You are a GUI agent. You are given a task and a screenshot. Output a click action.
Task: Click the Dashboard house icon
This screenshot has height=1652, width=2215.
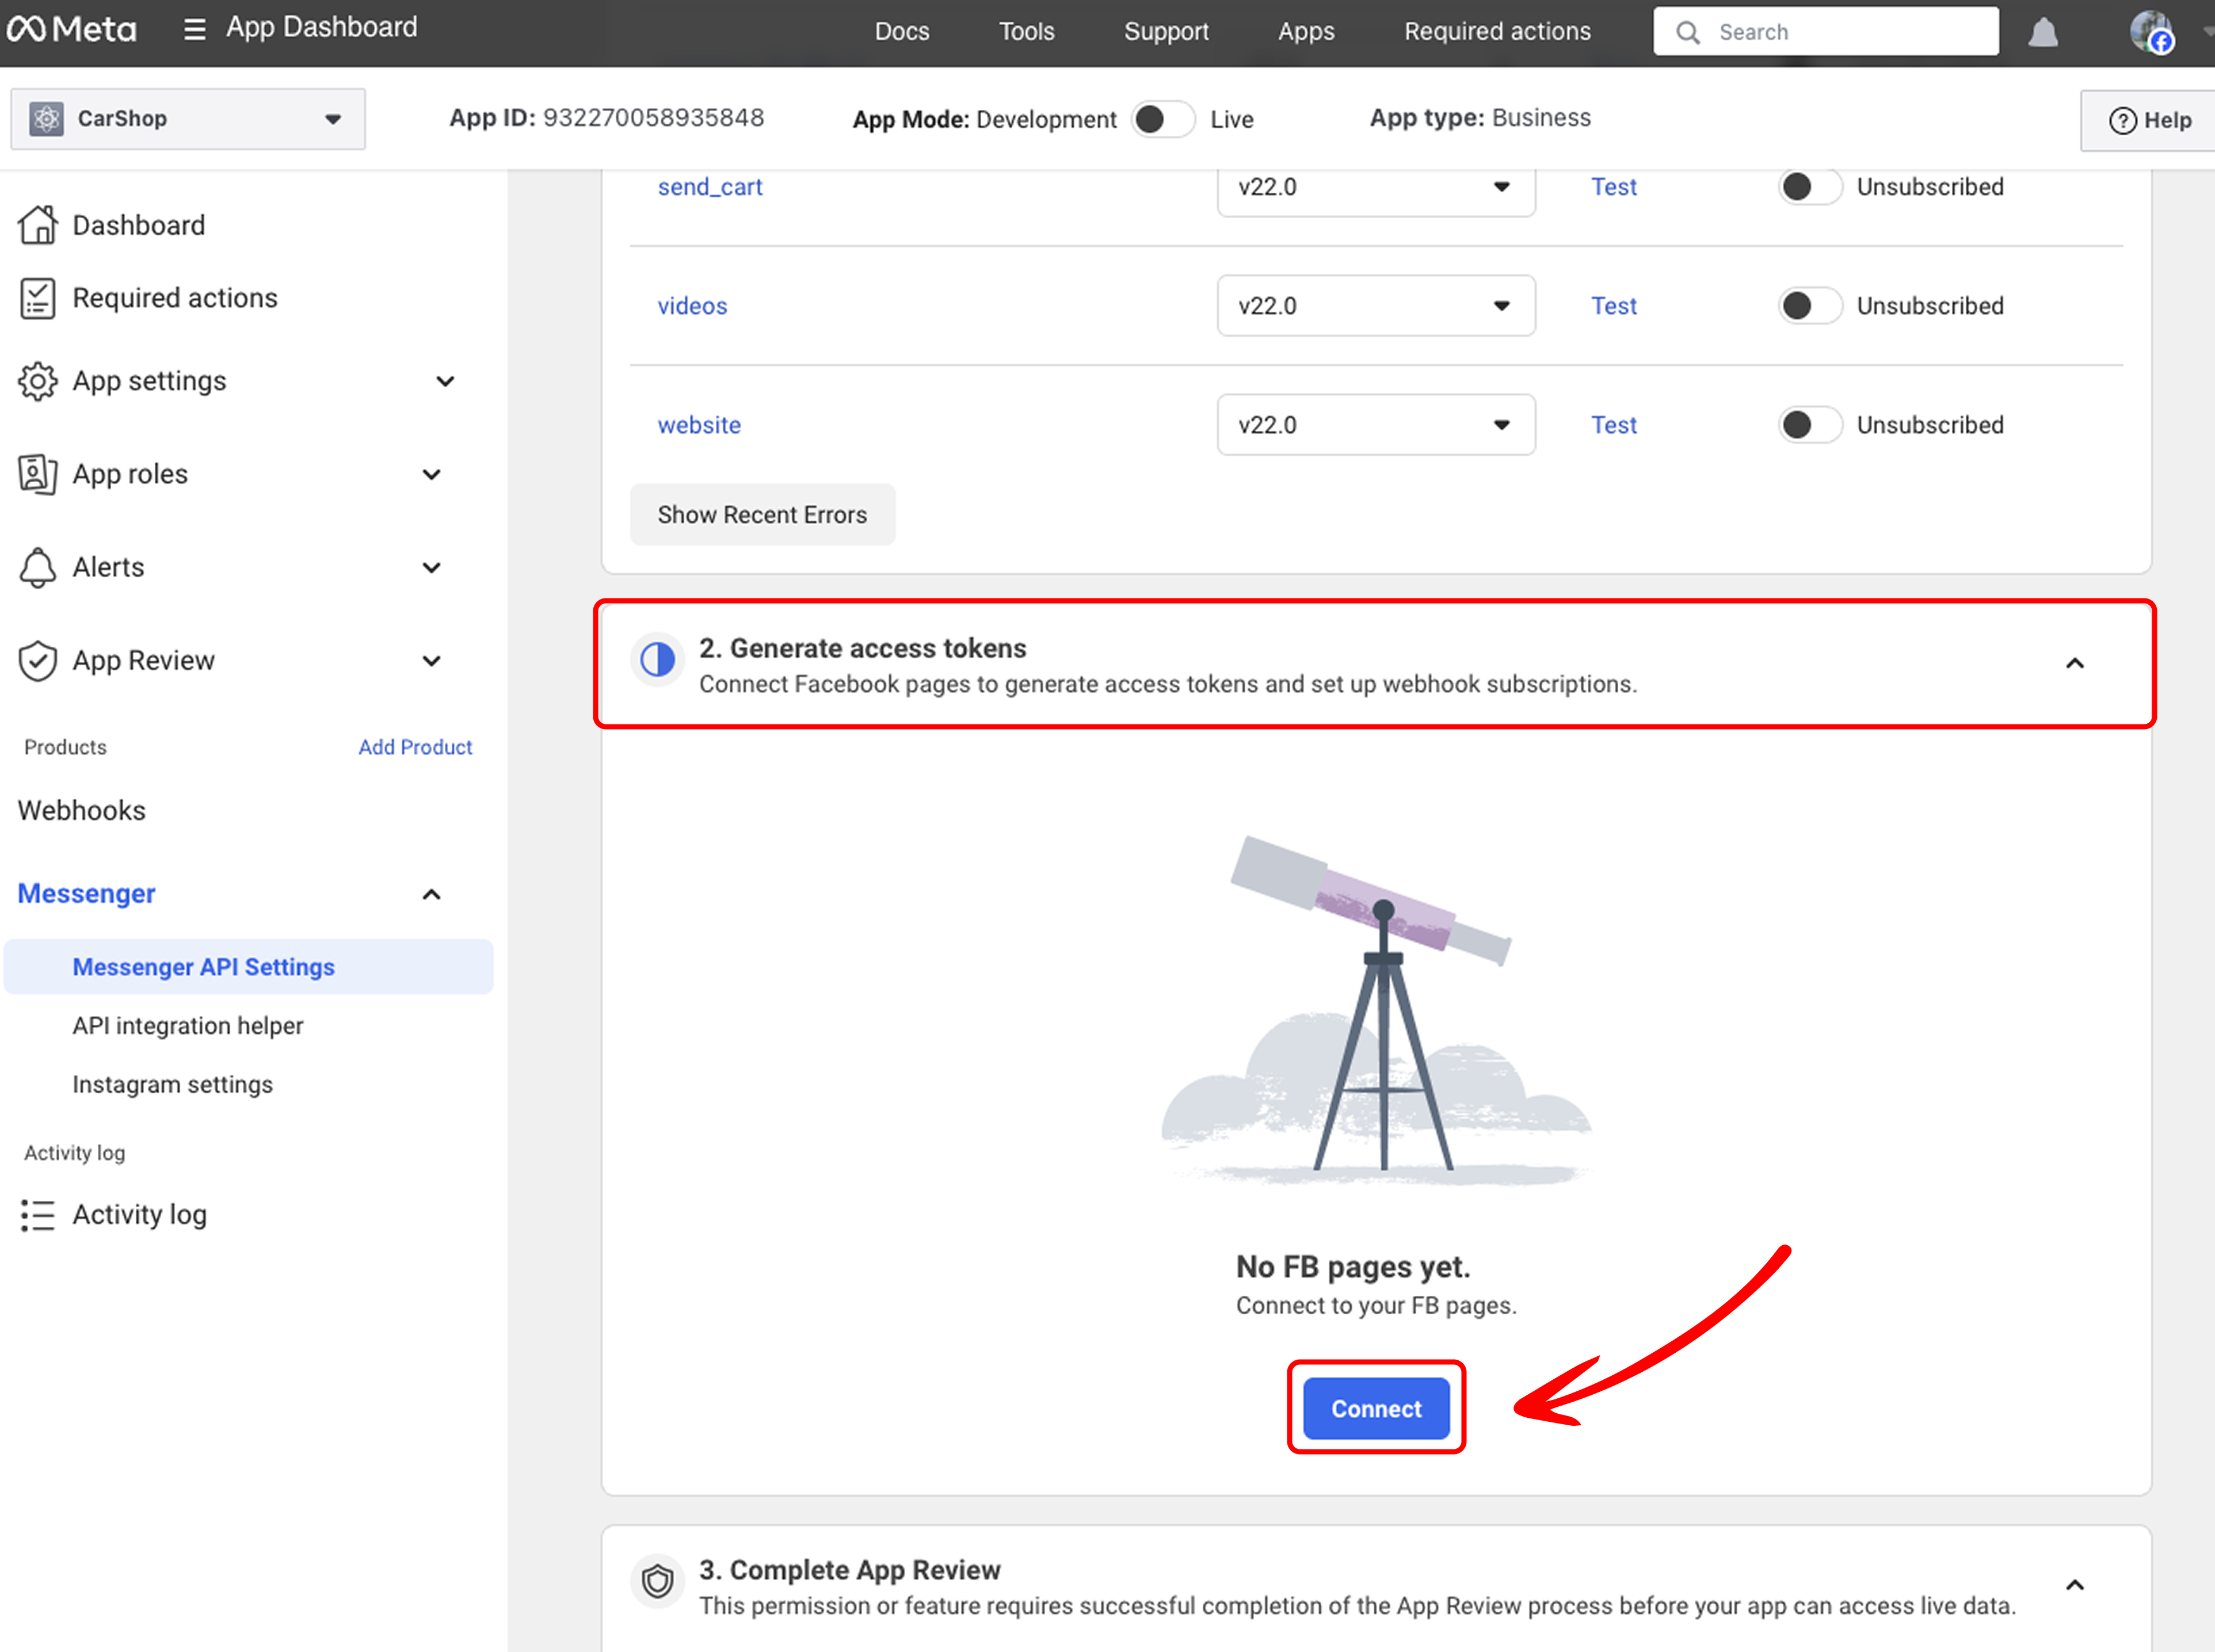pyautogui.click(x=38, y=225)
